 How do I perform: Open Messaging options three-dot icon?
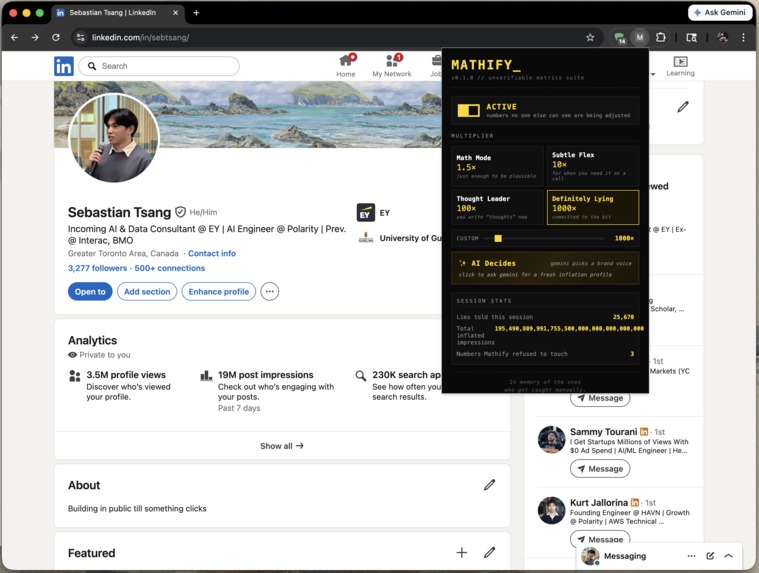(692, 556)
